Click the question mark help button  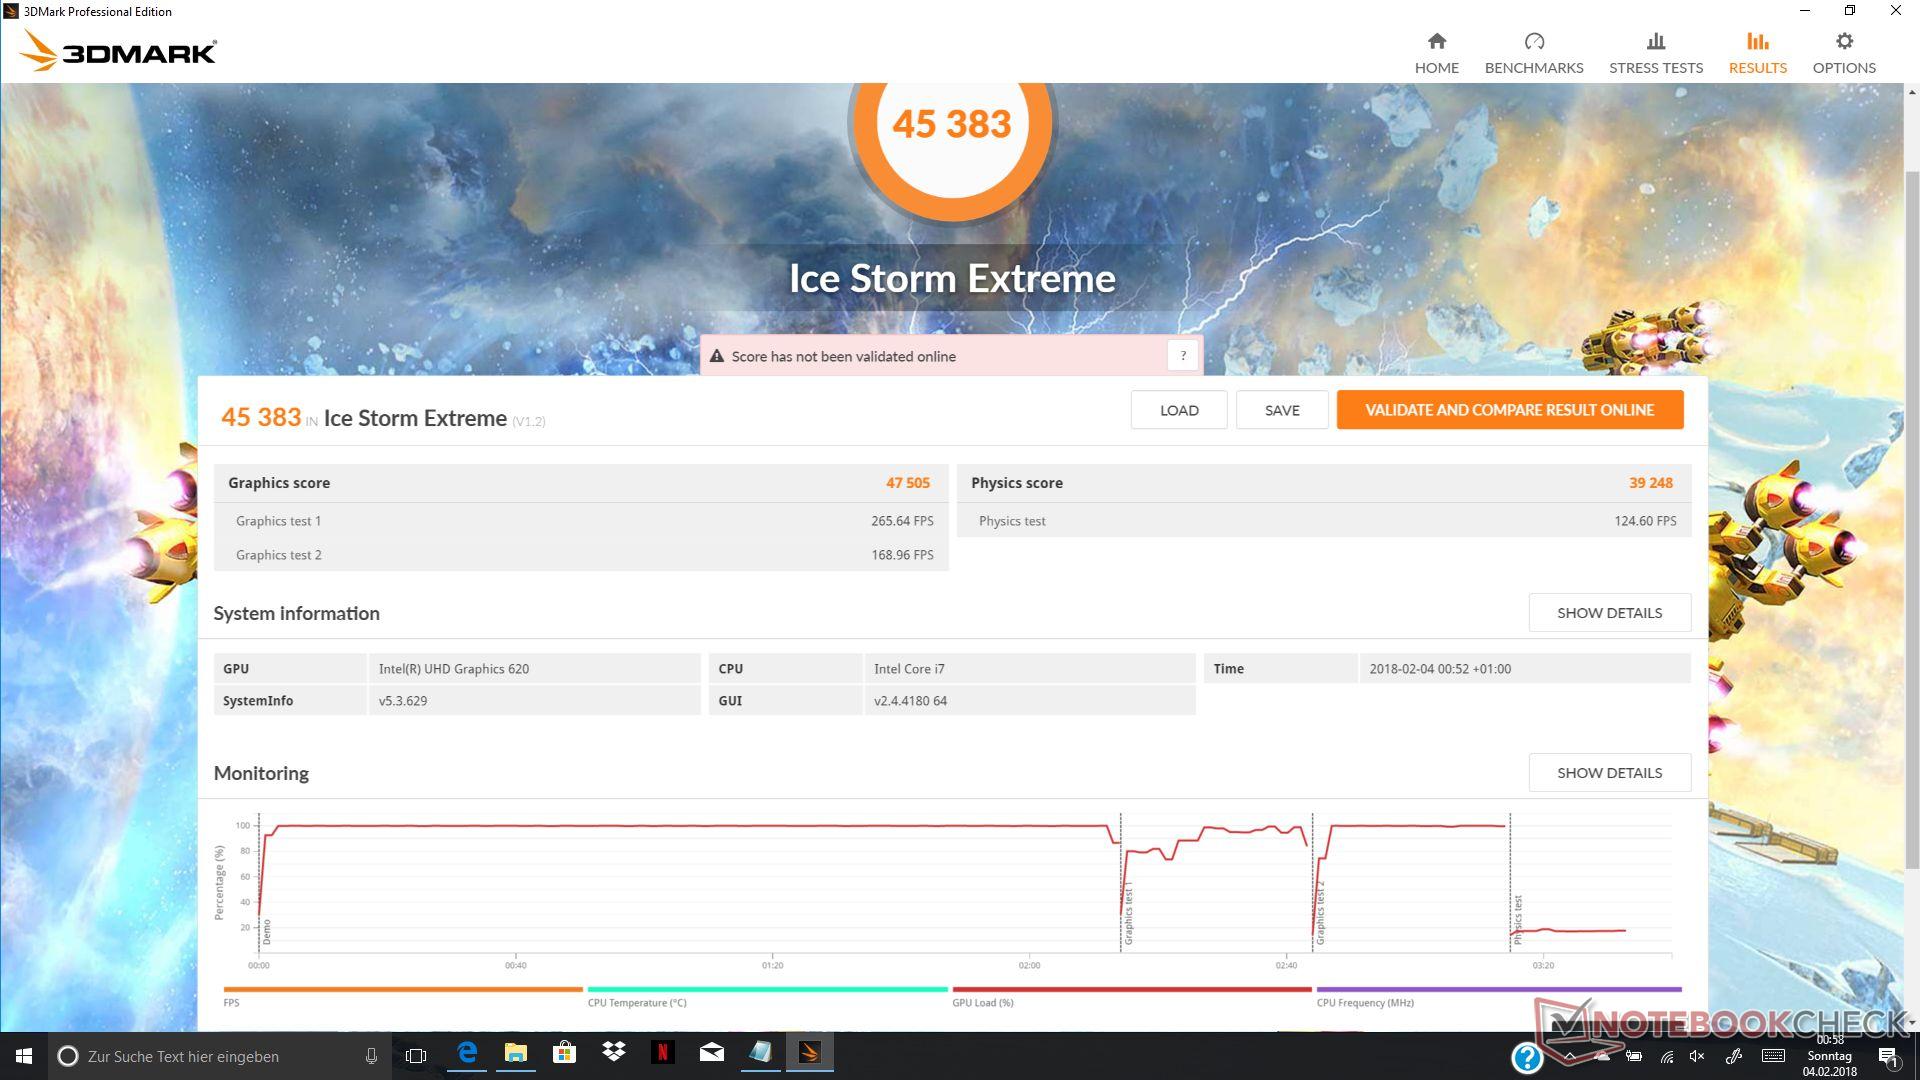[1183, 356]
